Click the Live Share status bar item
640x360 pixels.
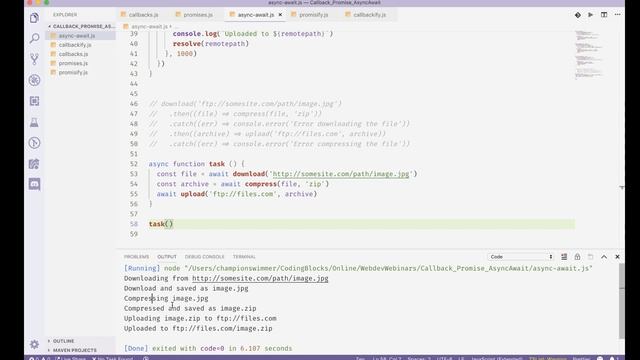tap(71, 358)
